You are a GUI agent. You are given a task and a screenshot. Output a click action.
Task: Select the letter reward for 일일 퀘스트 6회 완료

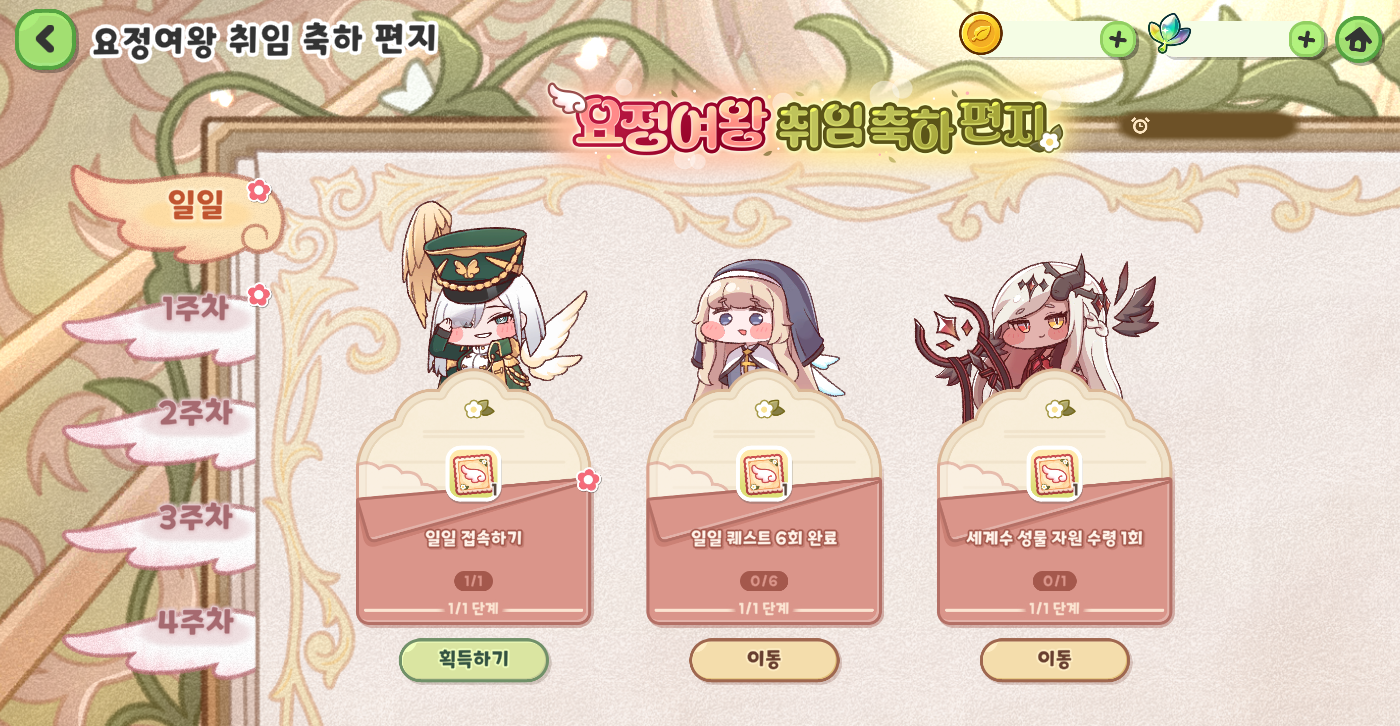(764, 474)
